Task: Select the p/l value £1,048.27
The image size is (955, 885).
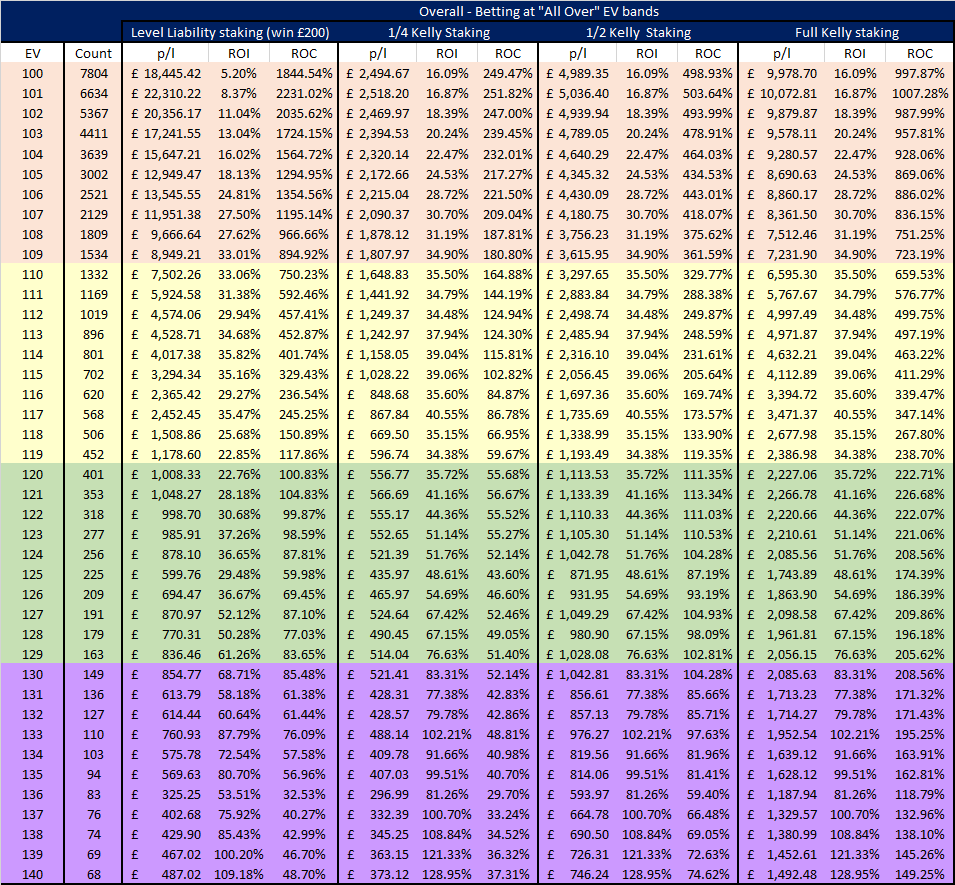Action: (x=166, y=495)
